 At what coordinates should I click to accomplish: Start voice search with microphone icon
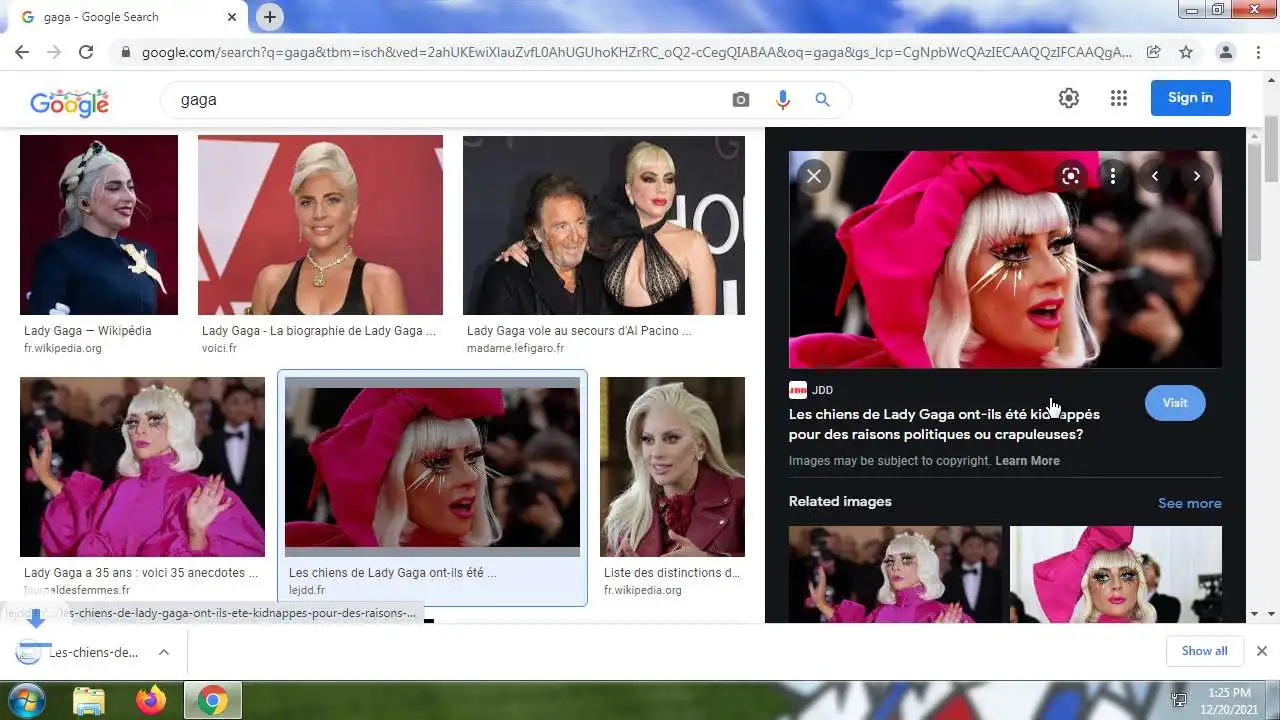[x=782, y=100]
